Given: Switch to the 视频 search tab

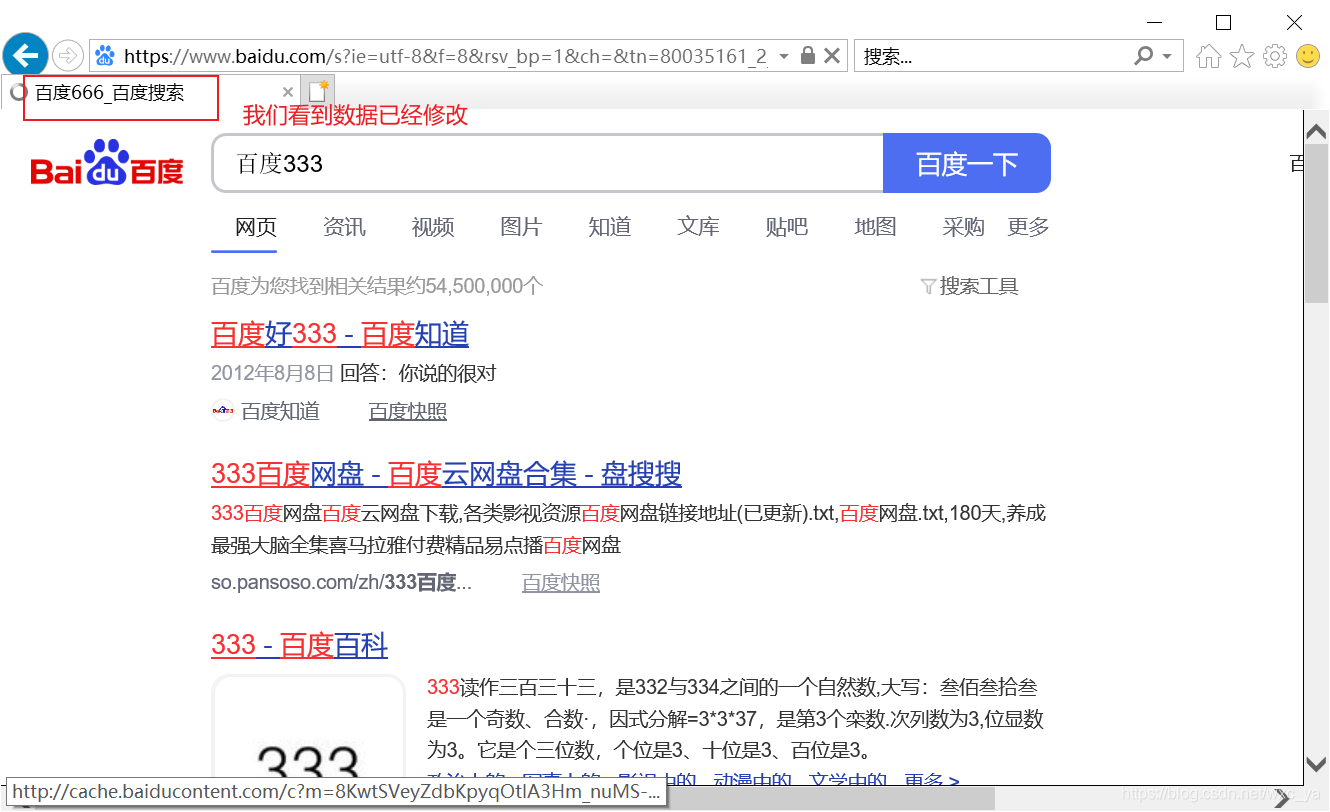Looking at the screenshot, I should pos(433,227).
